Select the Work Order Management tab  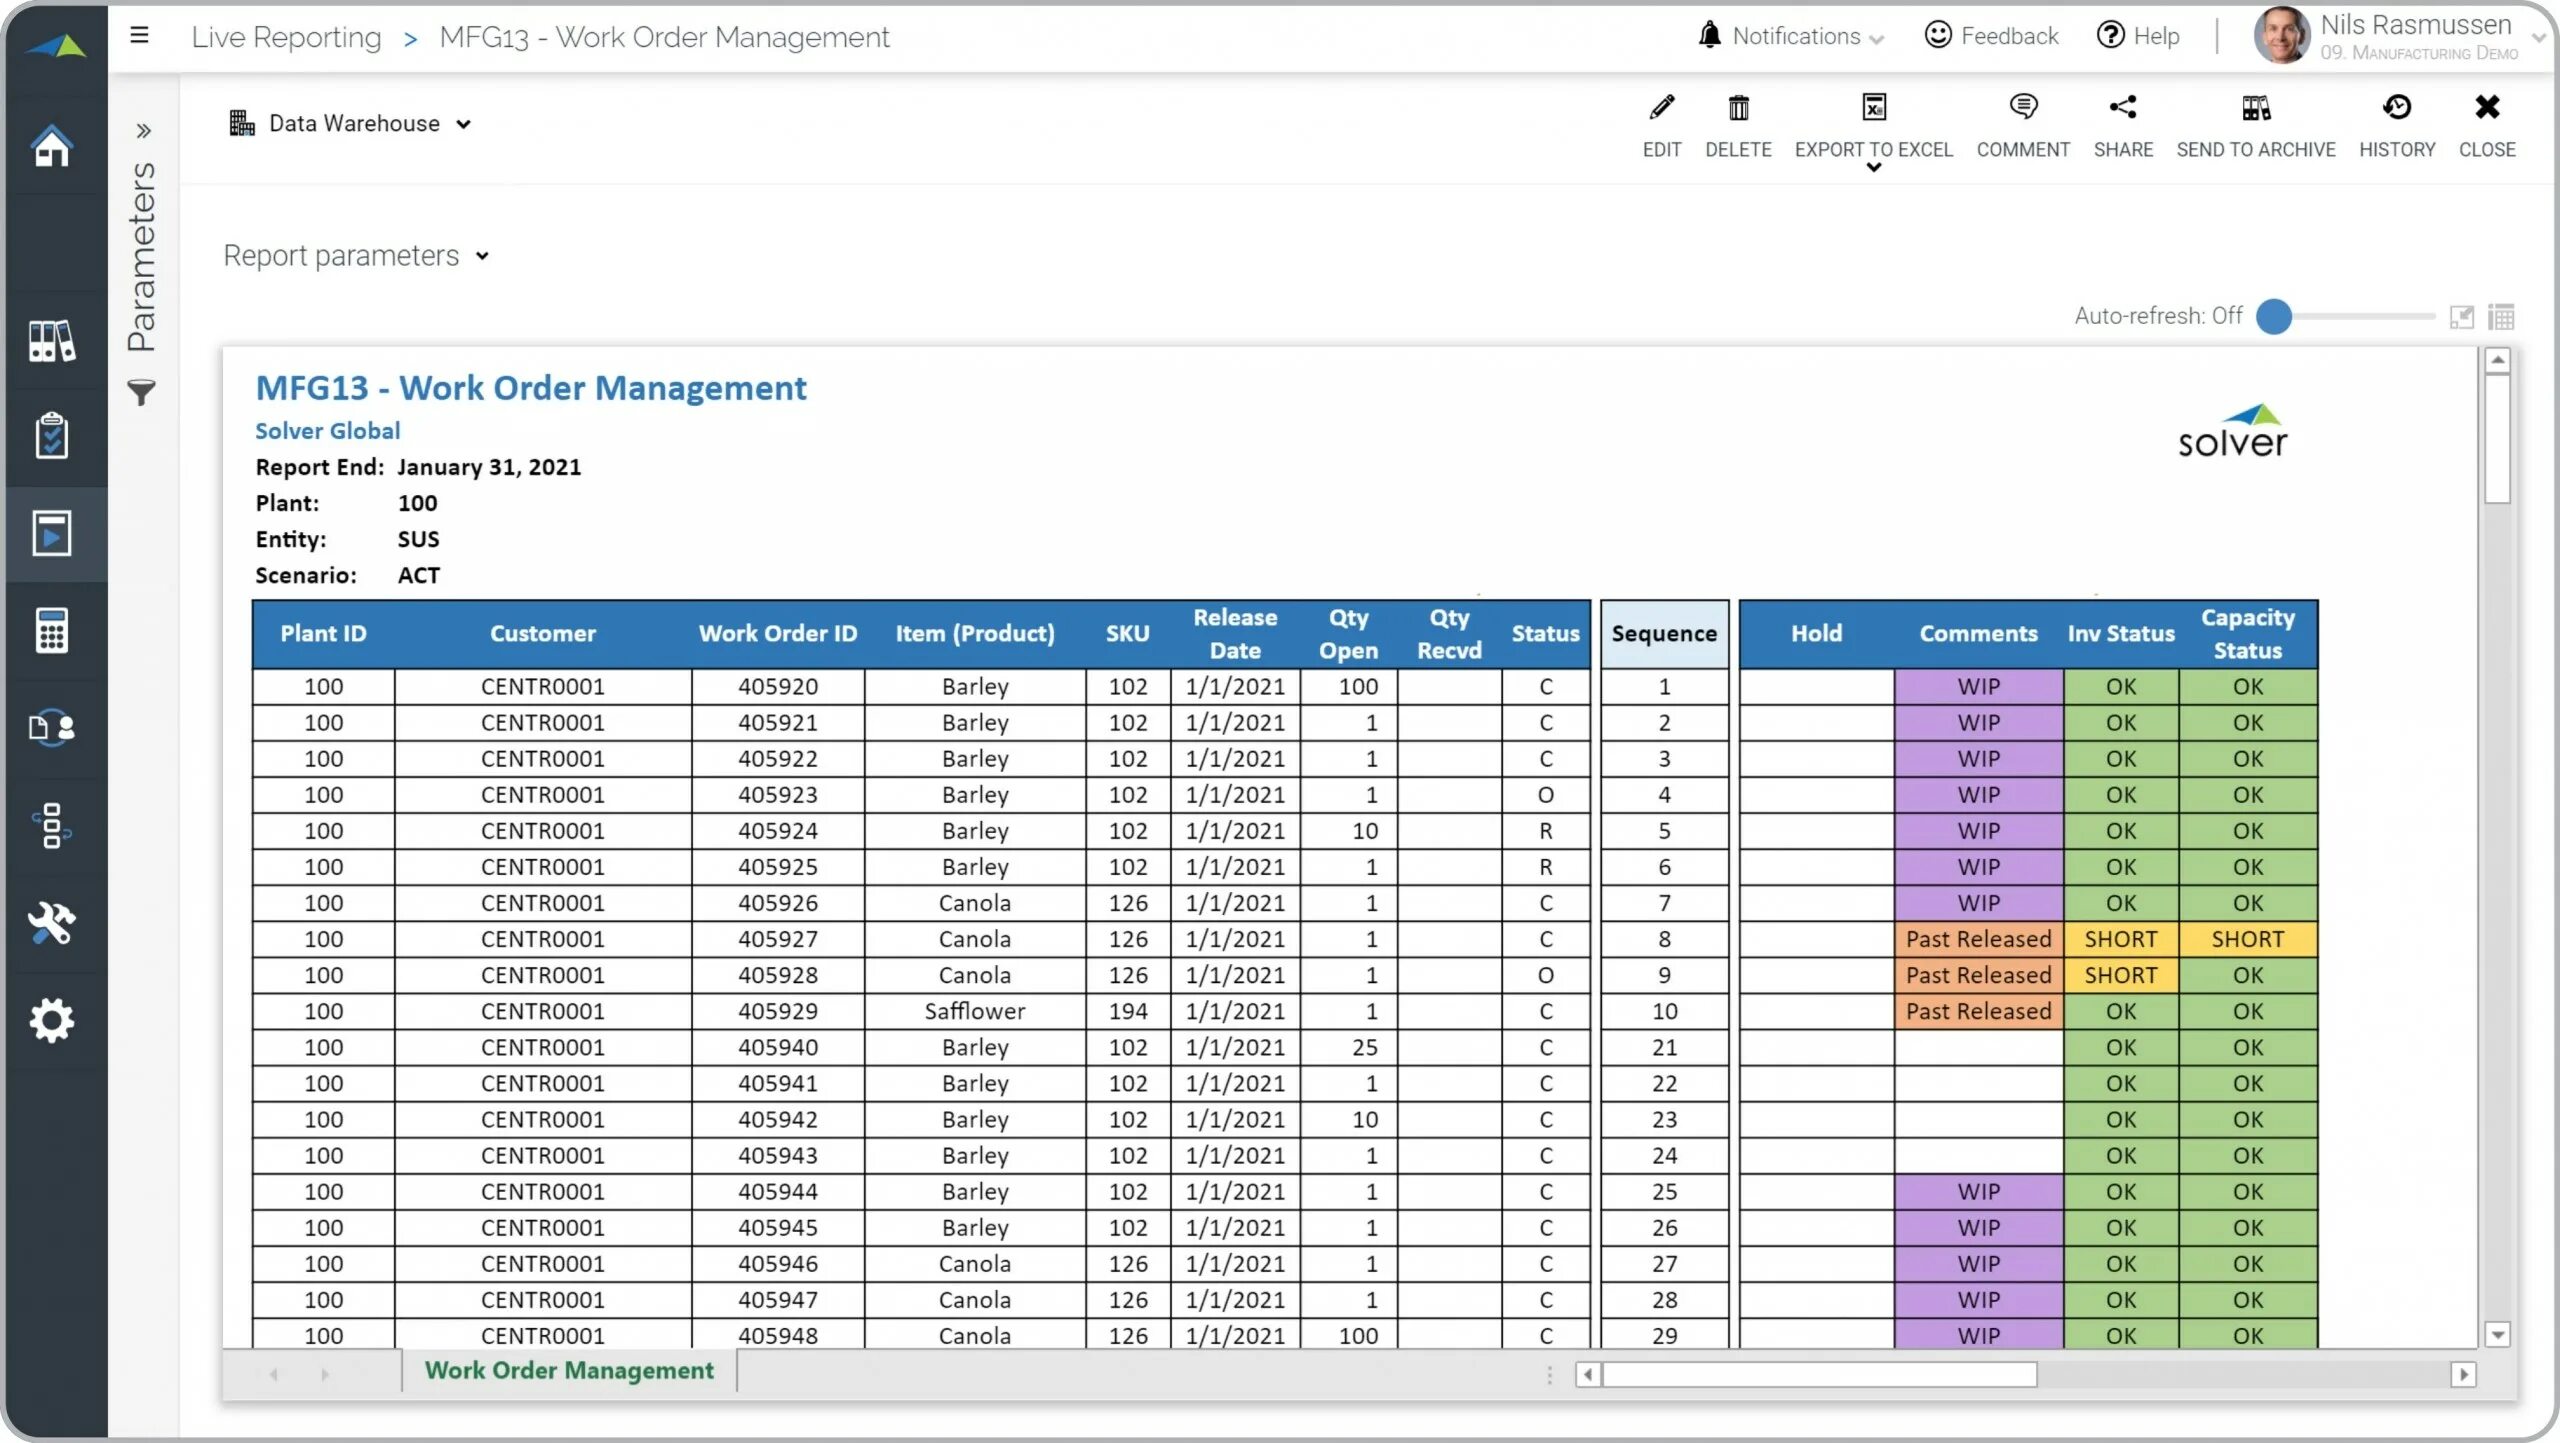point(570,1371)
